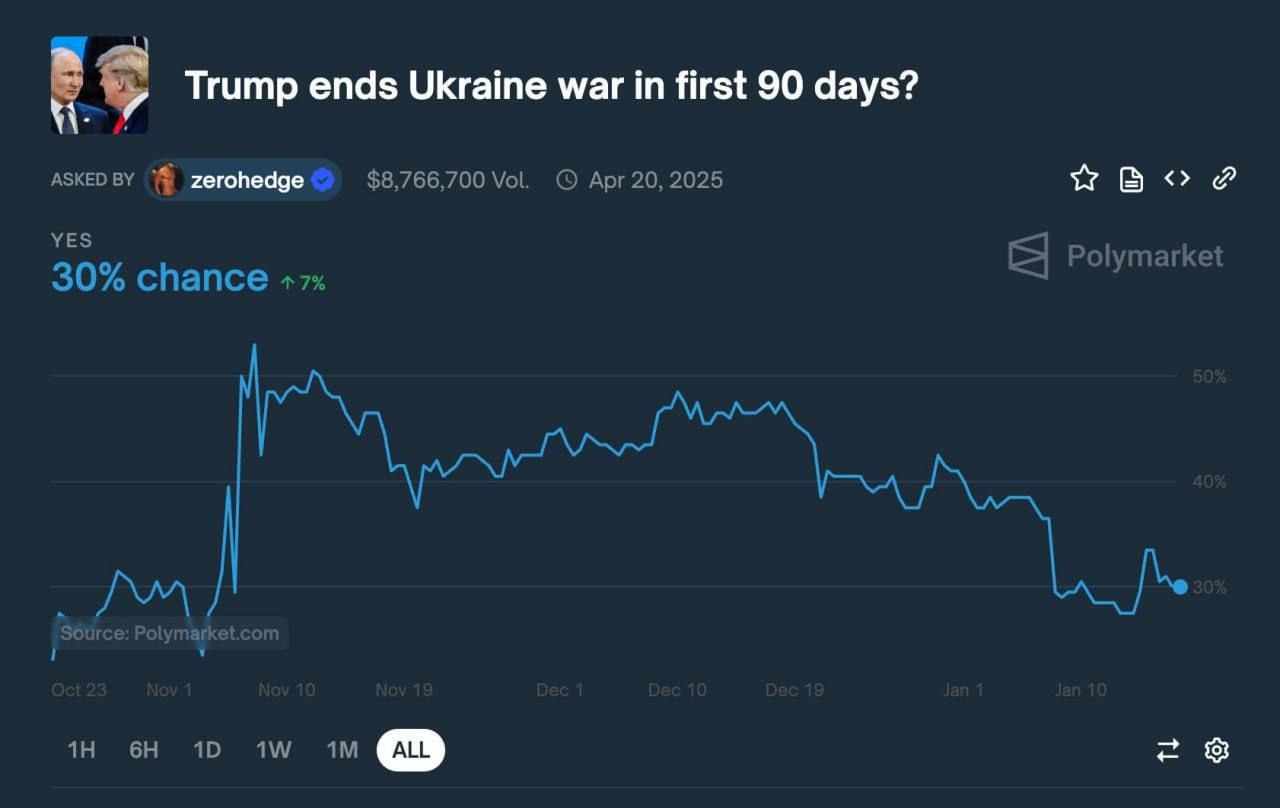This screenshot has height=808, width=1280.
Task: Switch chart to 1D range
Action: (207, 750)
